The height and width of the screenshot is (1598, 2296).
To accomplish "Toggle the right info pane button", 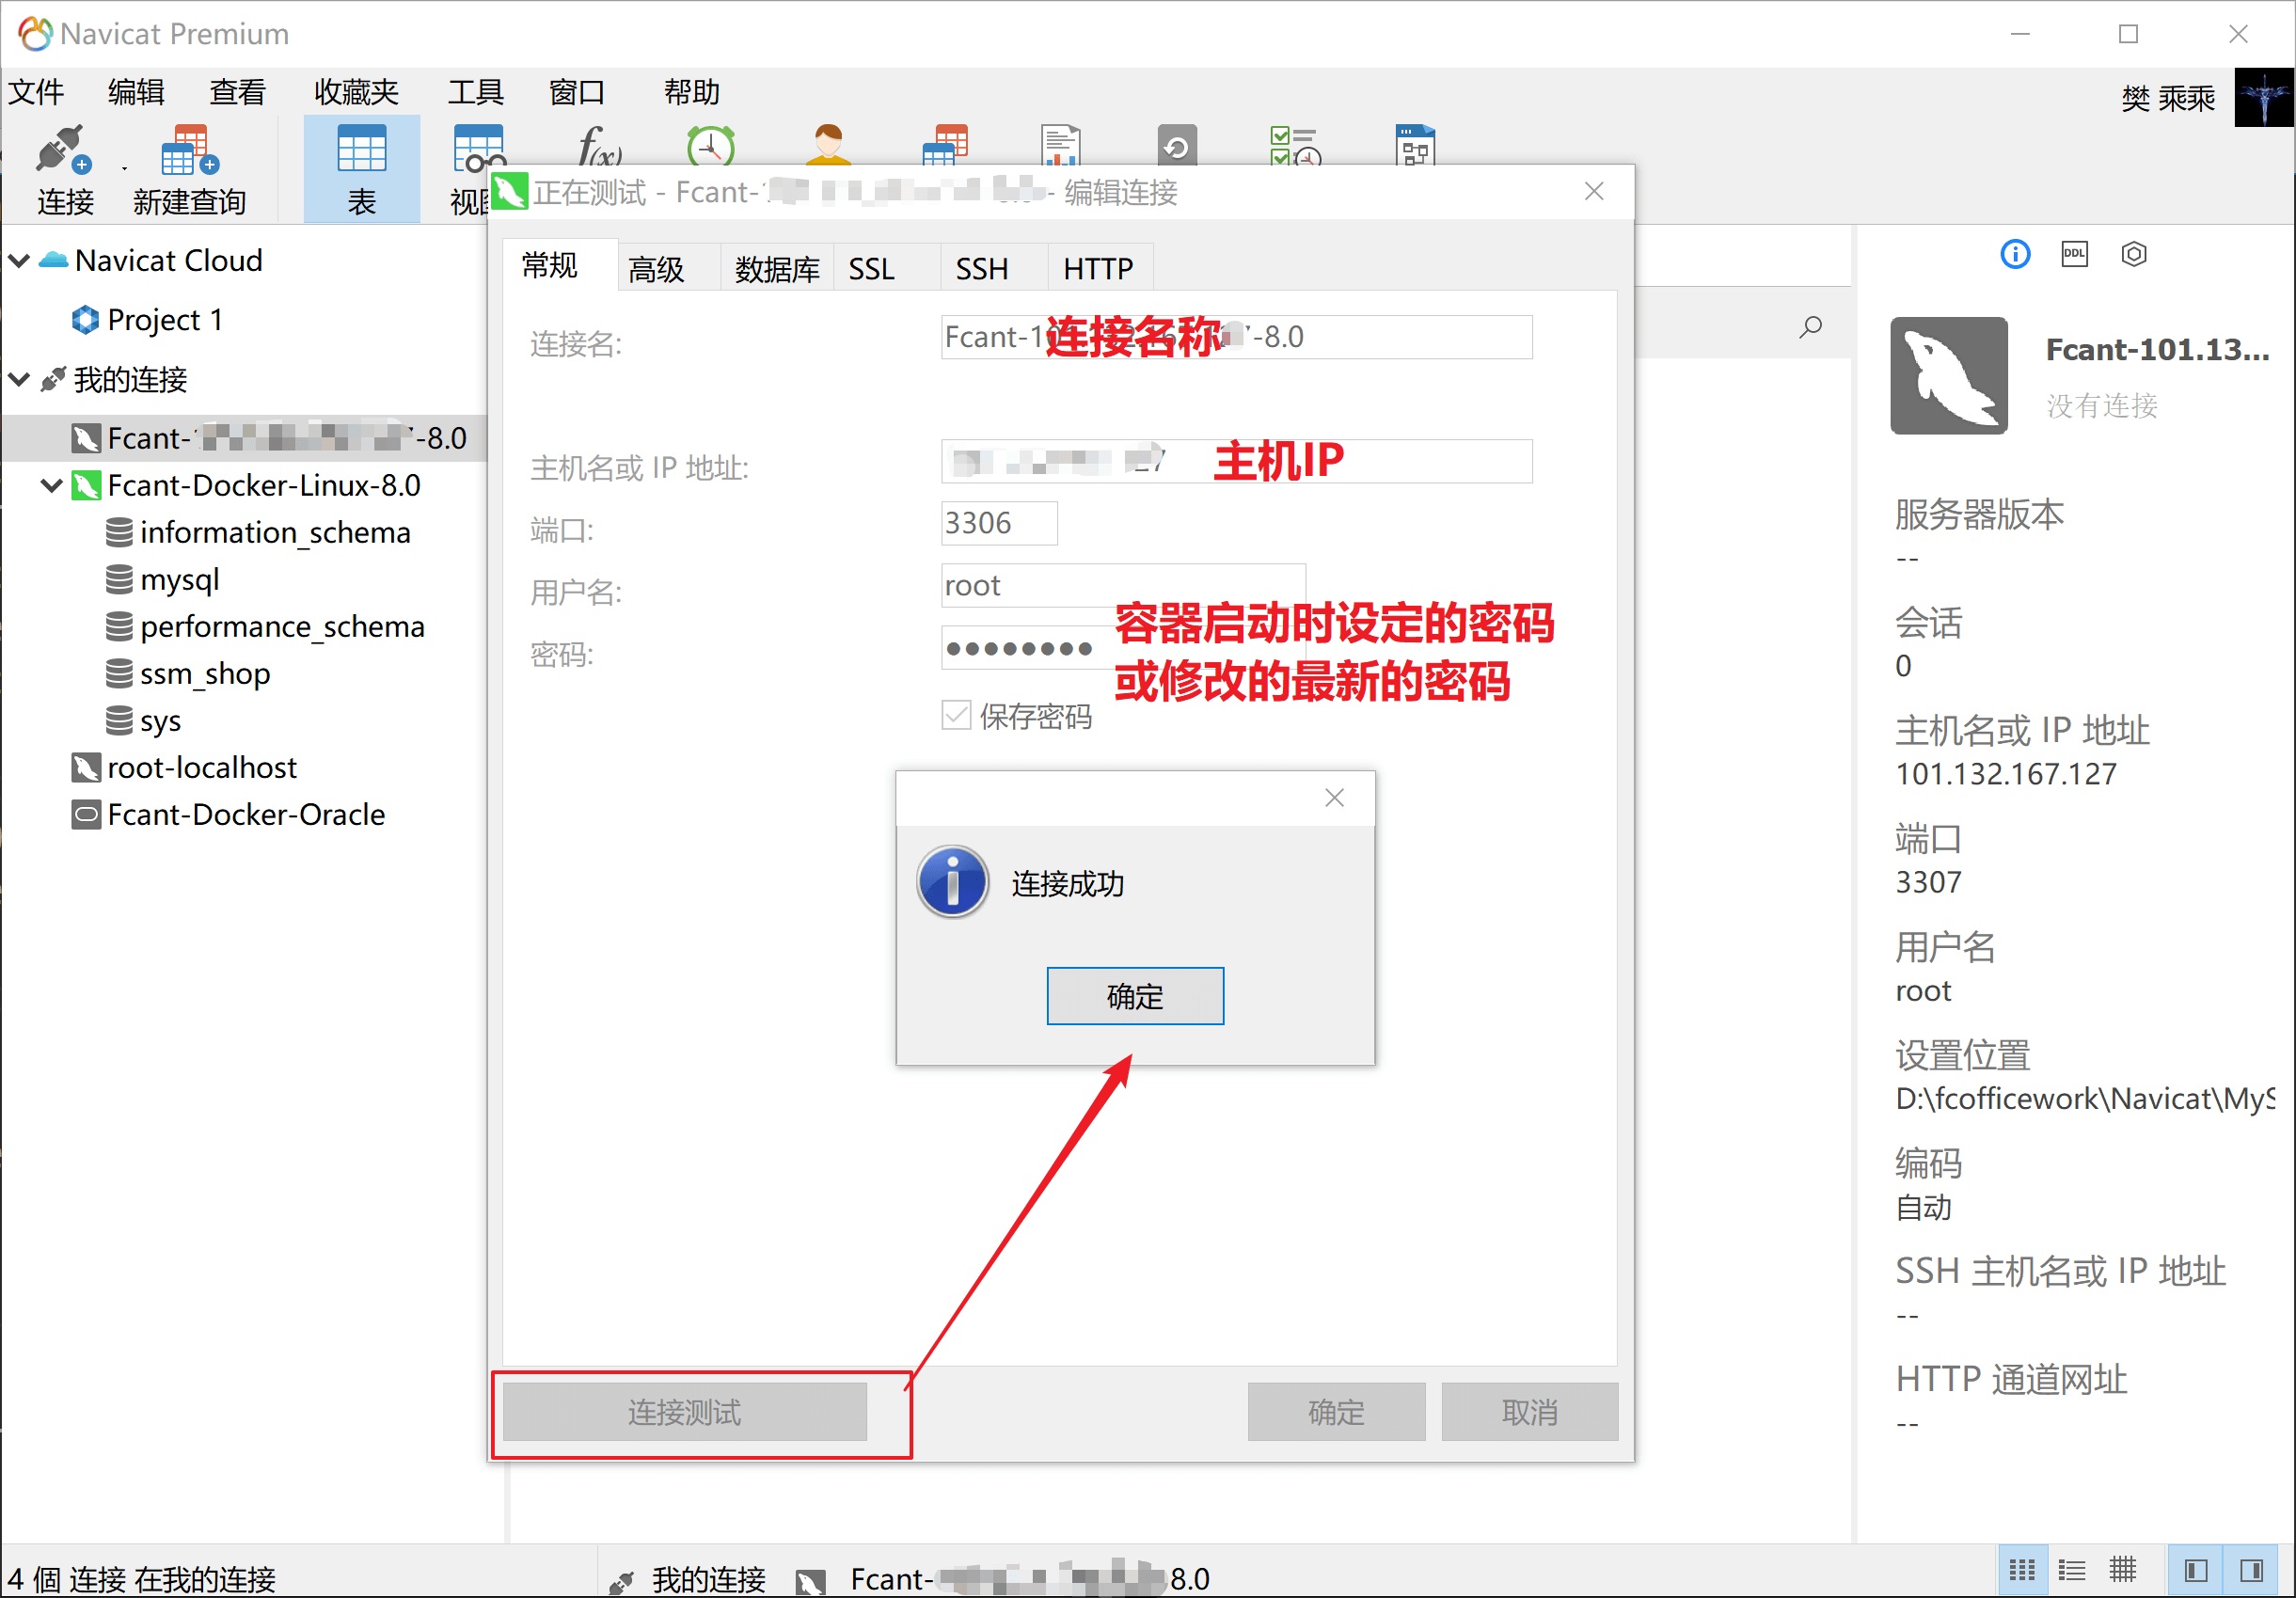I will pyautogui.click(x=2250, y=1570).
